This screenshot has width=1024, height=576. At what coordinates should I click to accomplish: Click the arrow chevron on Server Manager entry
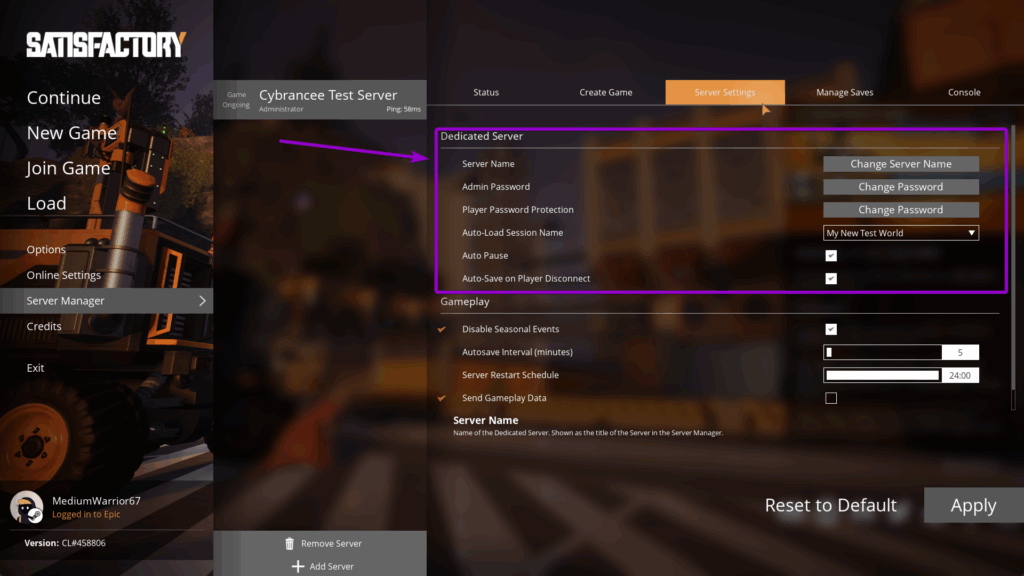(x=201, y=300)
